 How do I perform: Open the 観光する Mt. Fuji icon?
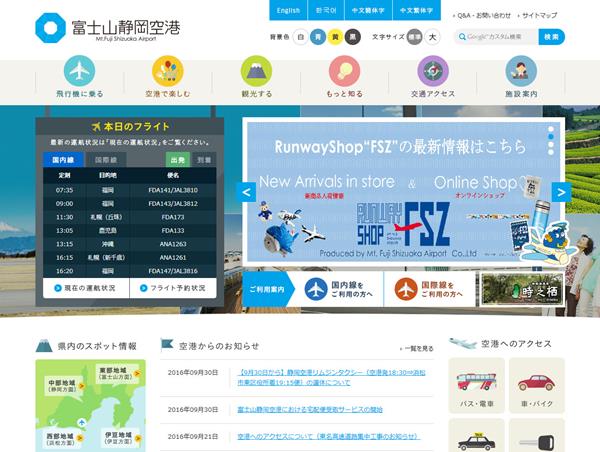pyautogui.click(x=256, y=71)
